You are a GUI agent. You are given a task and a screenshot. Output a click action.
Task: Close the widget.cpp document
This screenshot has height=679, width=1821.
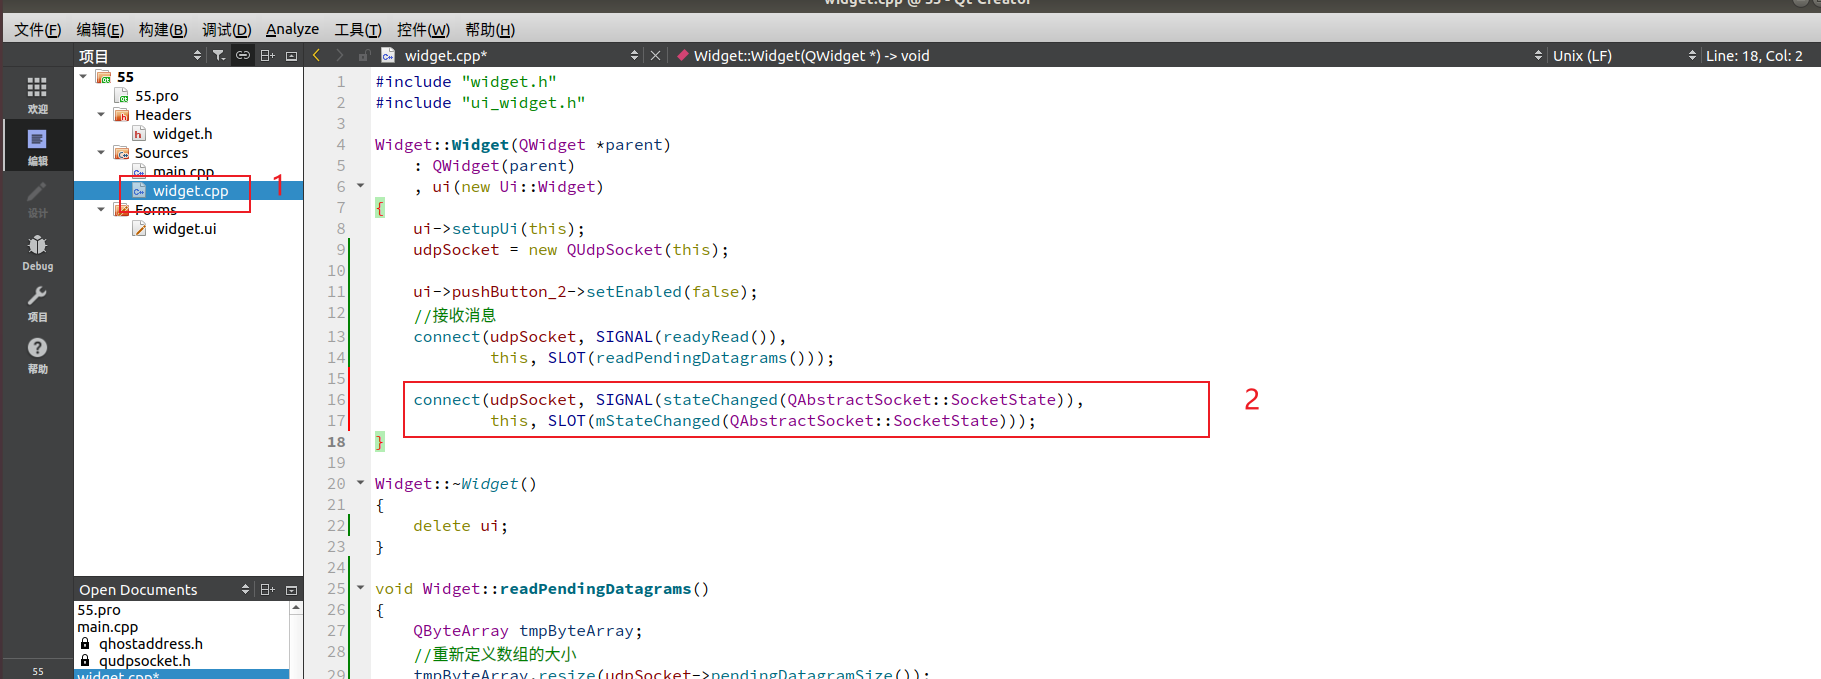[x=655, y=56]
